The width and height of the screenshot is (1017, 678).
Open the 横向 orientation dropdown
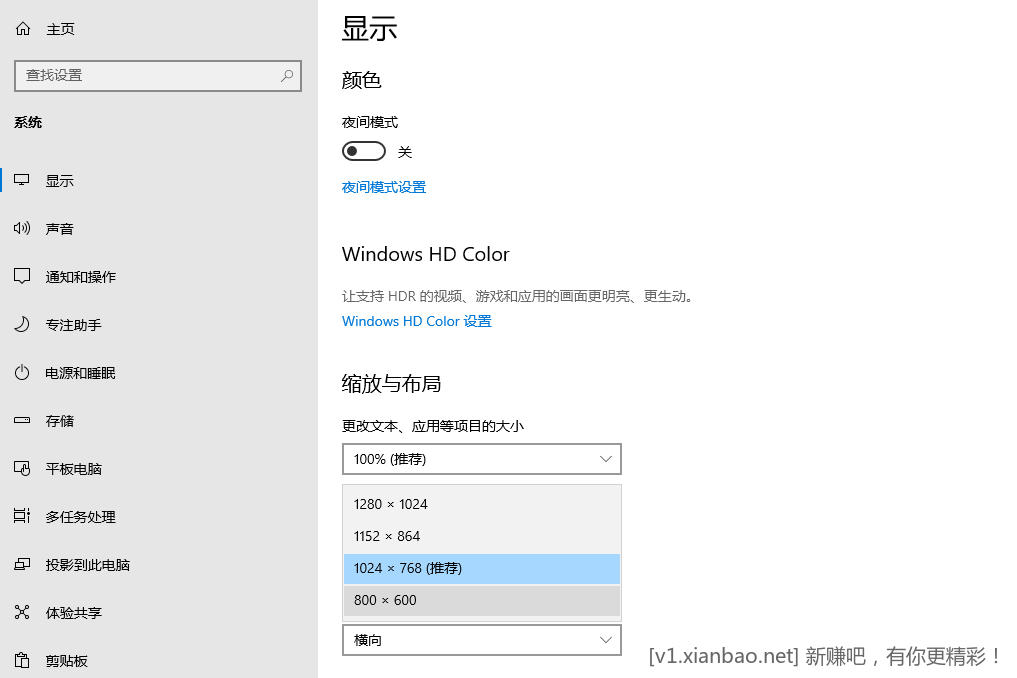(x=481, y=640)
